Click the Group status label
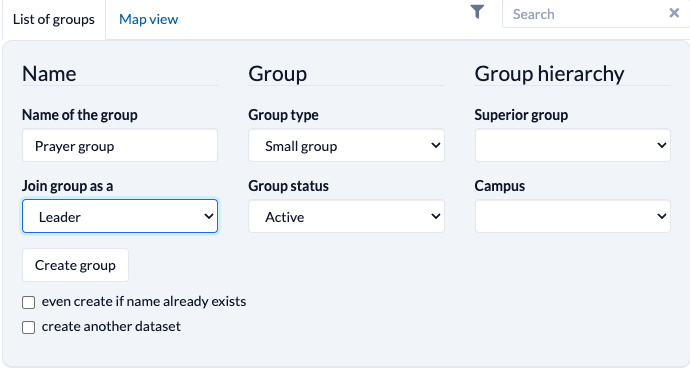Screen dimensions: 690x368 pyautogui.click(x=288, y=186)
